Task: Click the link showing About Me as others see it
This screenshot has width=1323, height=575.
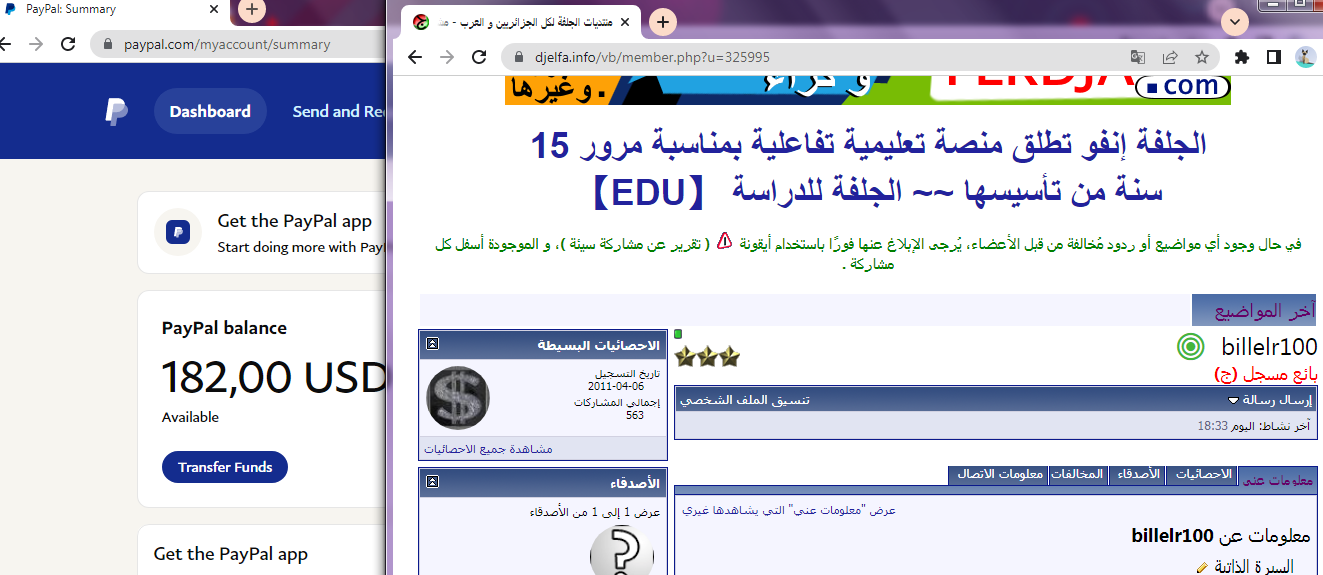Action: pyautogui.click(x=789, y=510)
